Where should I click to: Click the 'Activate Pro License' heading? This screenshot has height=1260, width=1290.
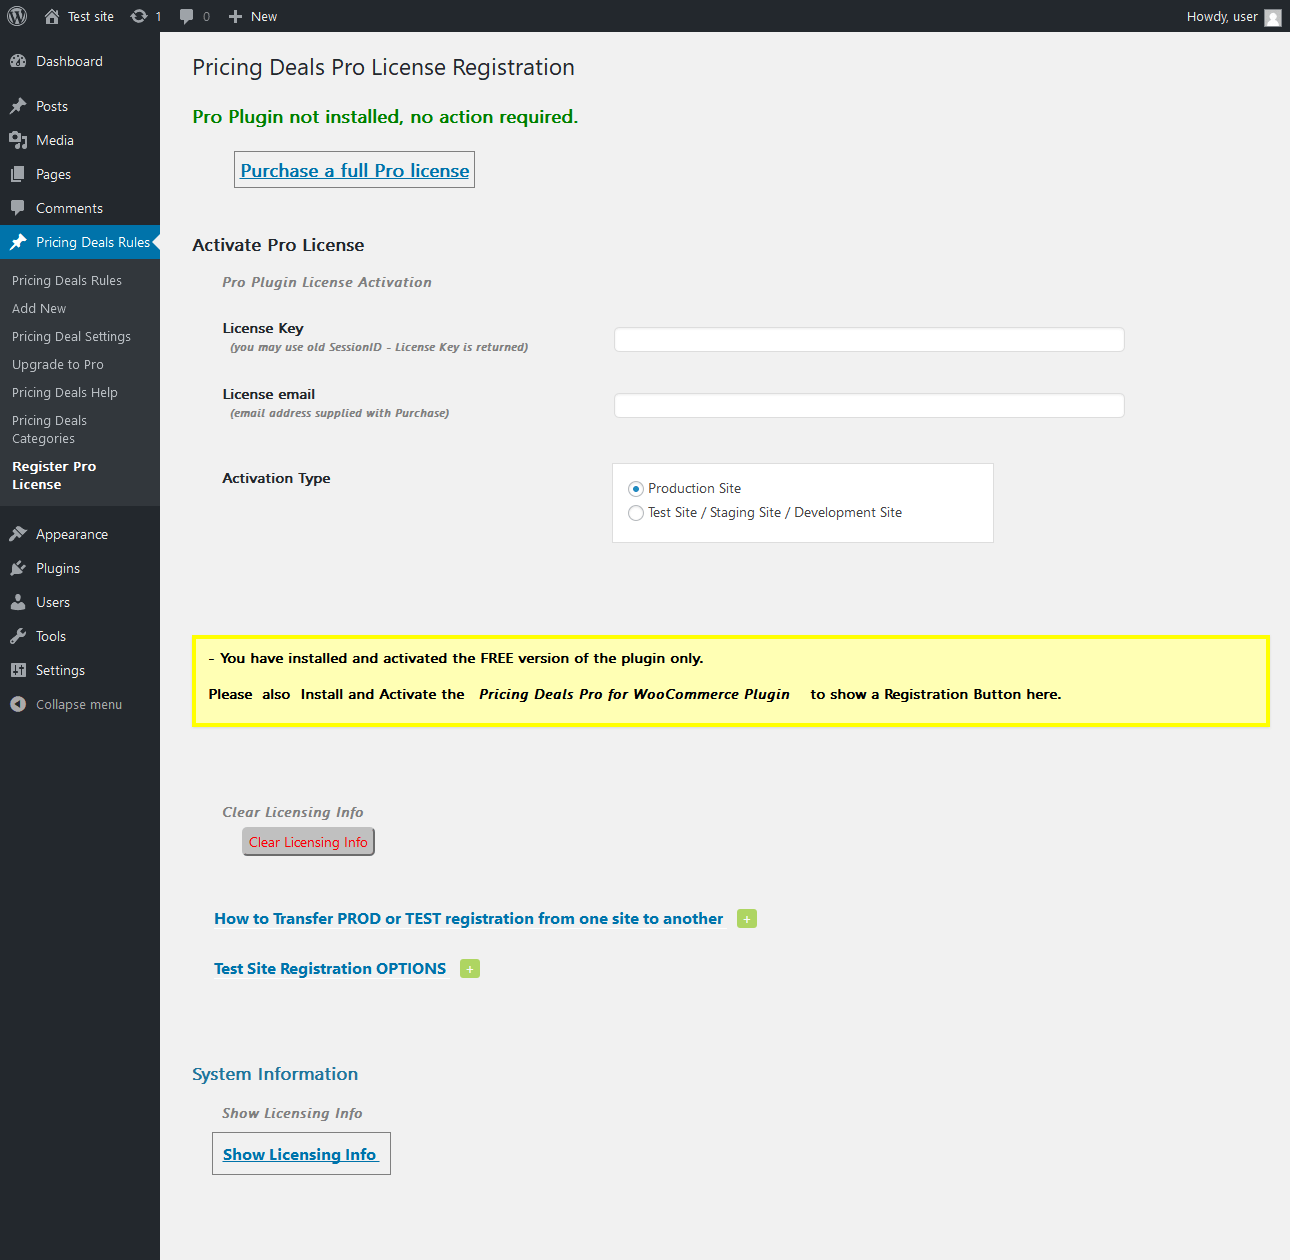pos(278,245)
